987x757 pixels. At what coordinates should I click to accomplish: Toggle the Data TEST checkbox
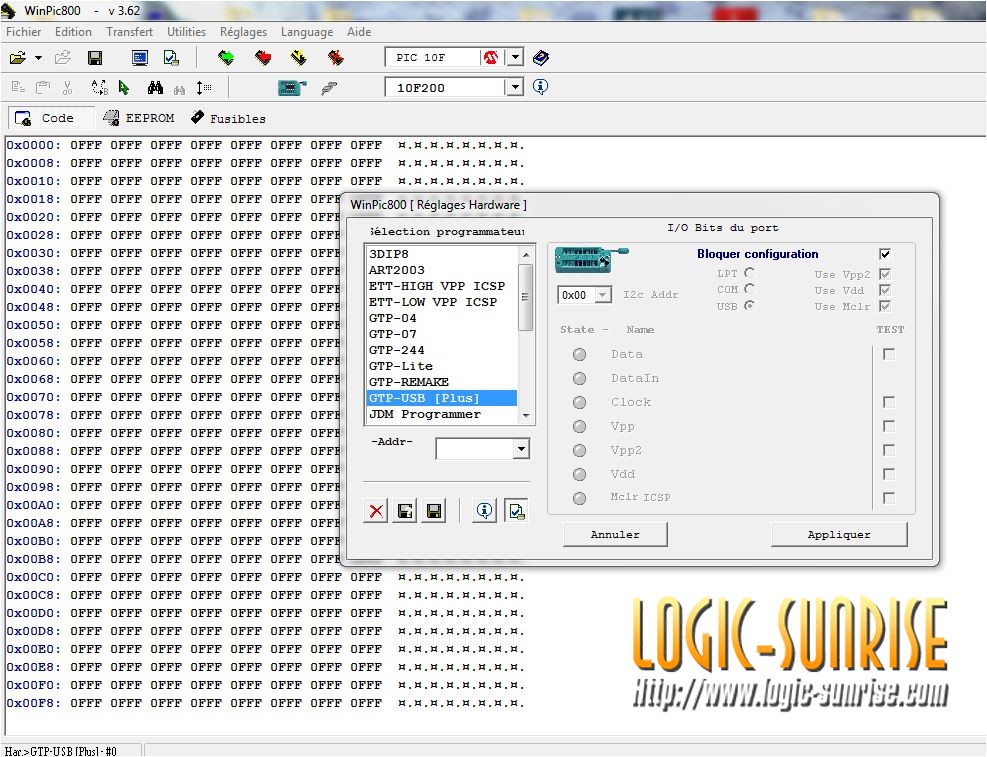888,354
